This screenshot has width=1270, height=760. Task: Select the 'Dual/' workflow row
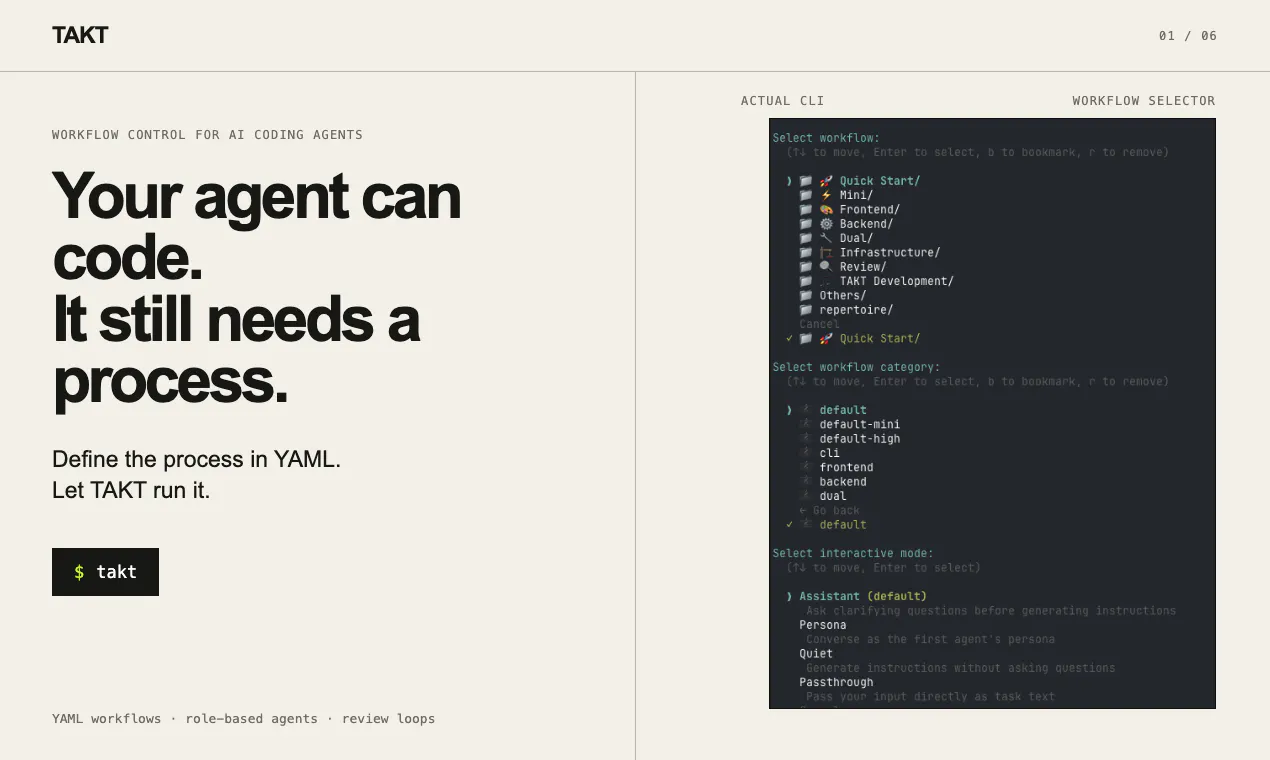tap(836, 238)
